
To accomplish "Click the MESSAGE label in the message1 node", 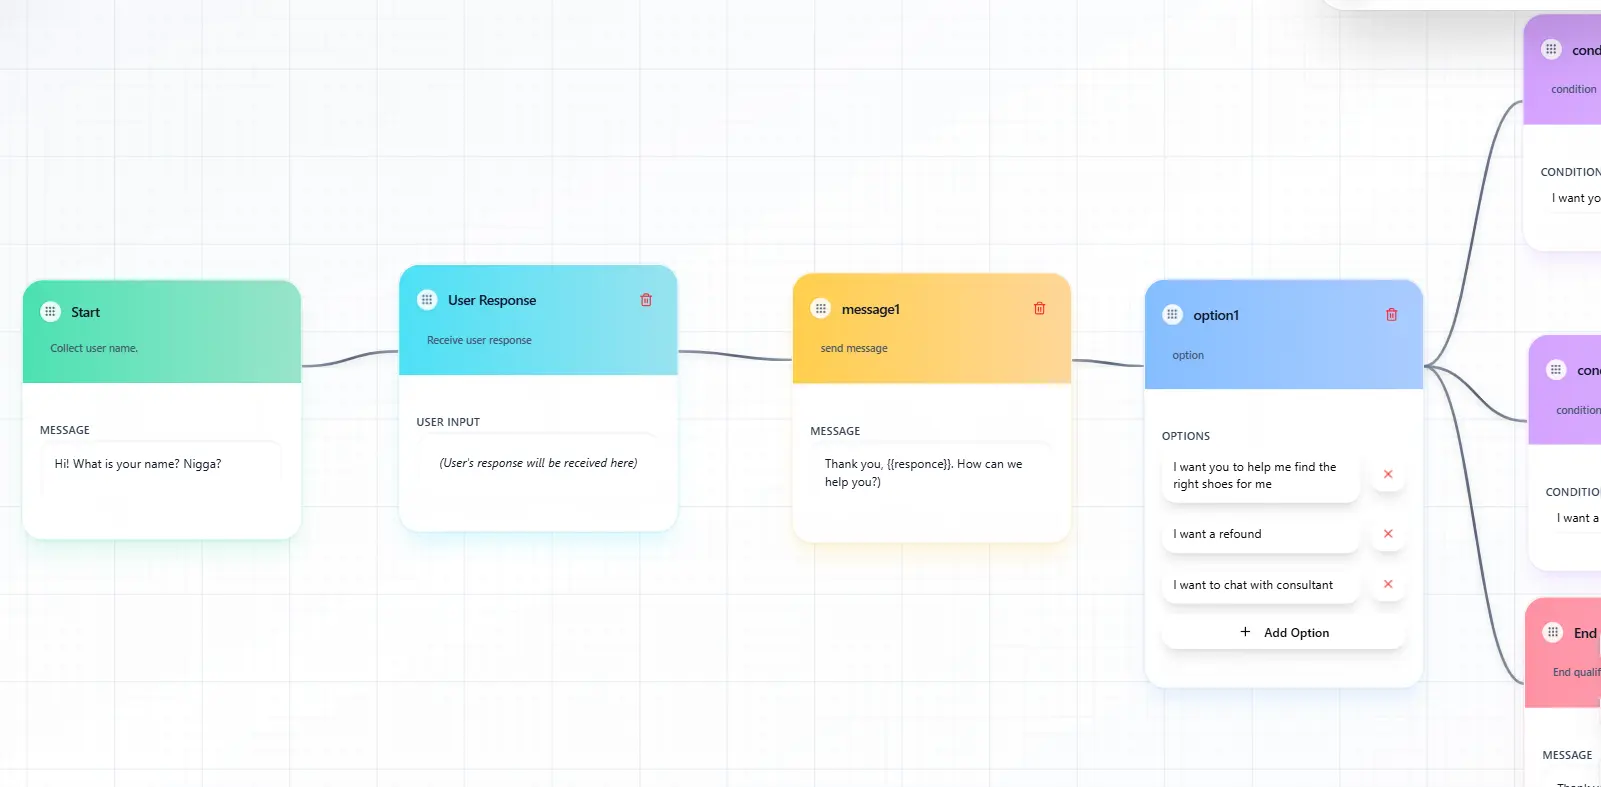I will tap(835, 431).
